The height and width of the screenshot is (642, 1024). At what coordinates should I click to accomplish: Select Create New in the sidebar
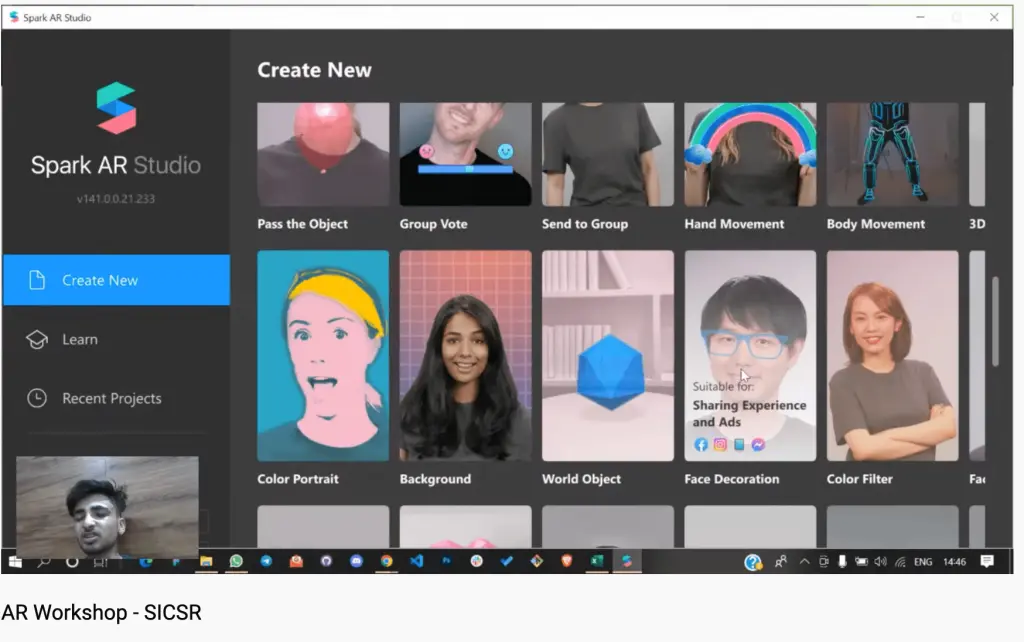[116, 280]
